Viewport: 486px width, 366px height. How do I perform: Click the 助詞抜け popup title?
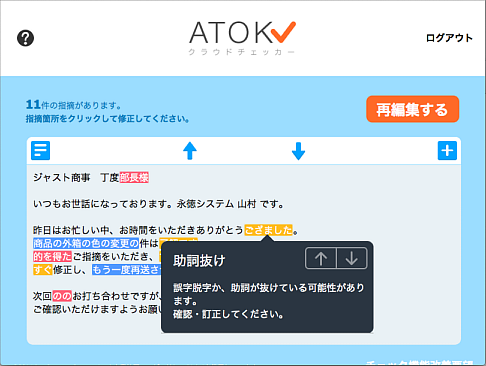click(199, 260)
